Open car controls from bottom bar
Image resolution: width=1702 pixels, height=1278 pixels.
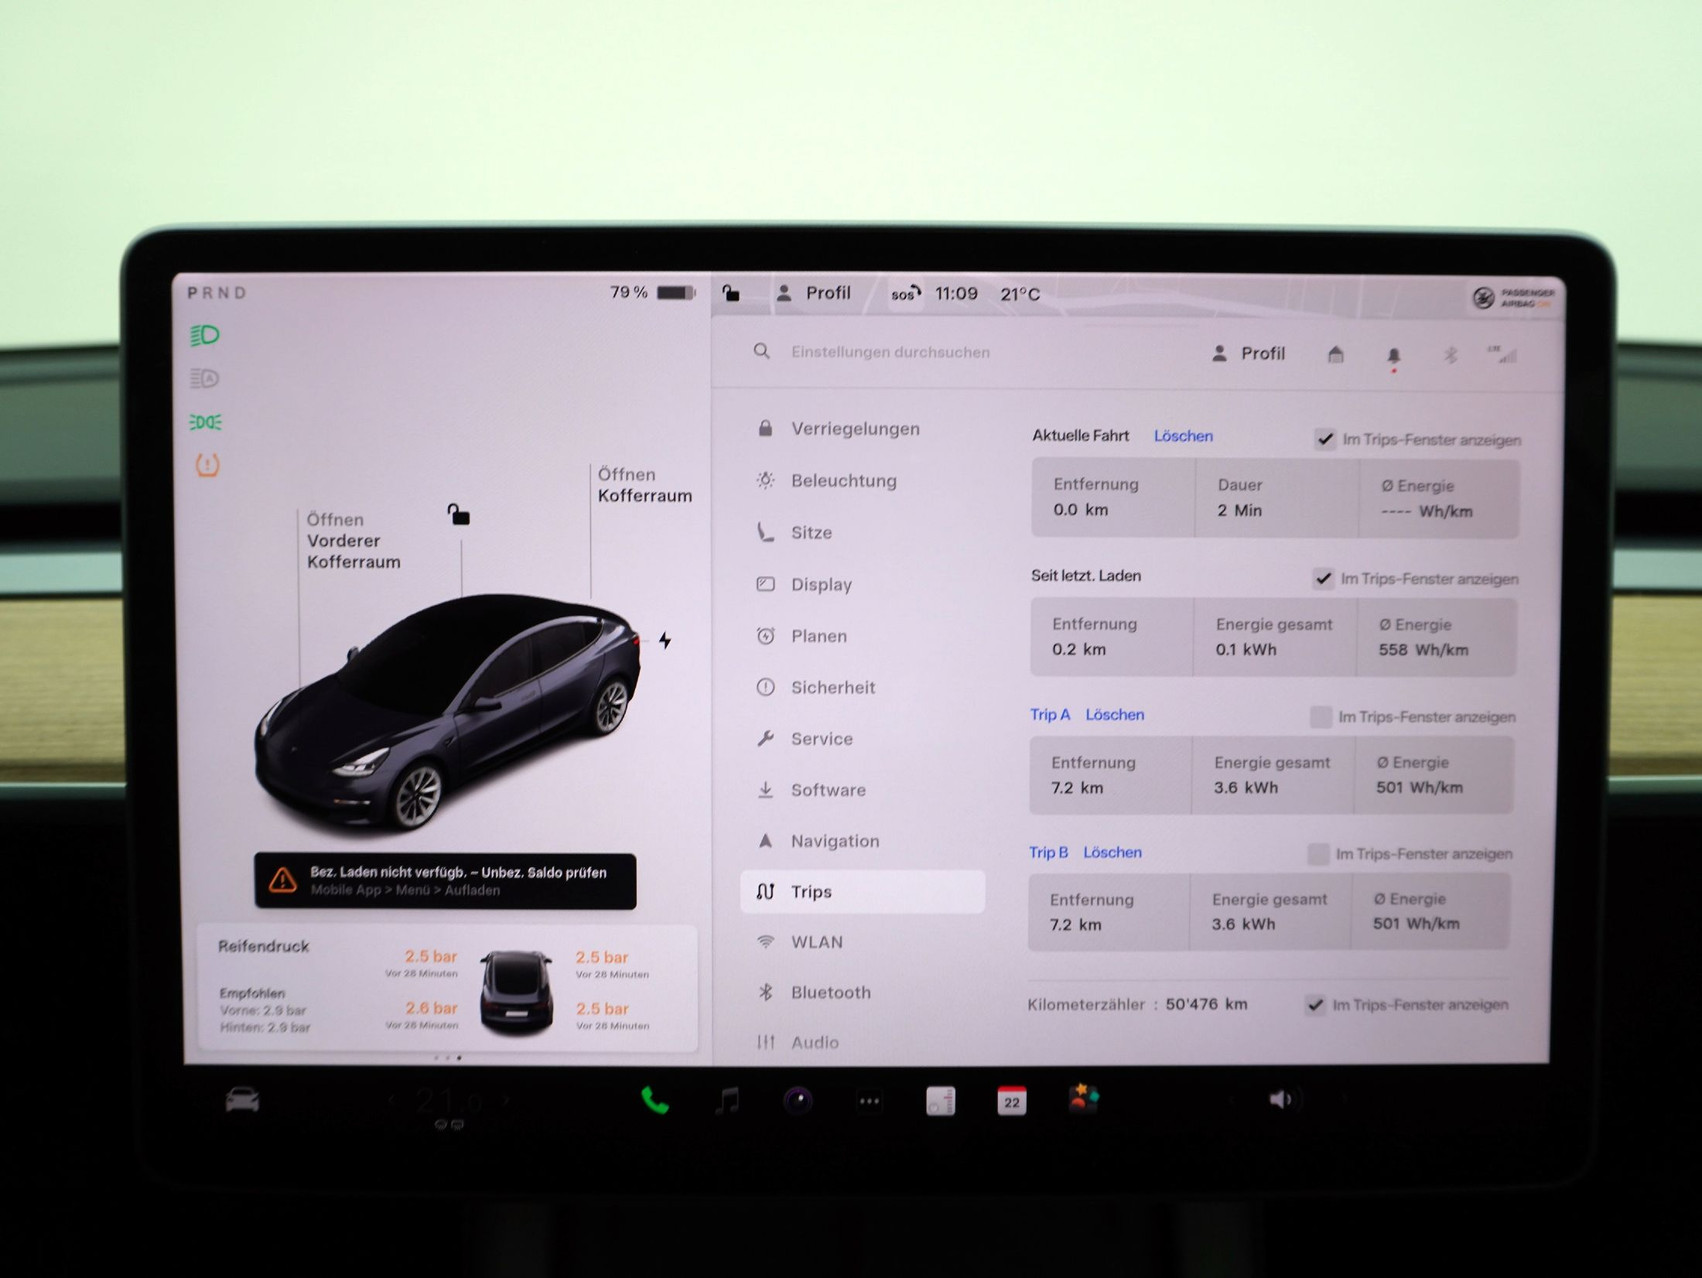(x=242, y=1100)
